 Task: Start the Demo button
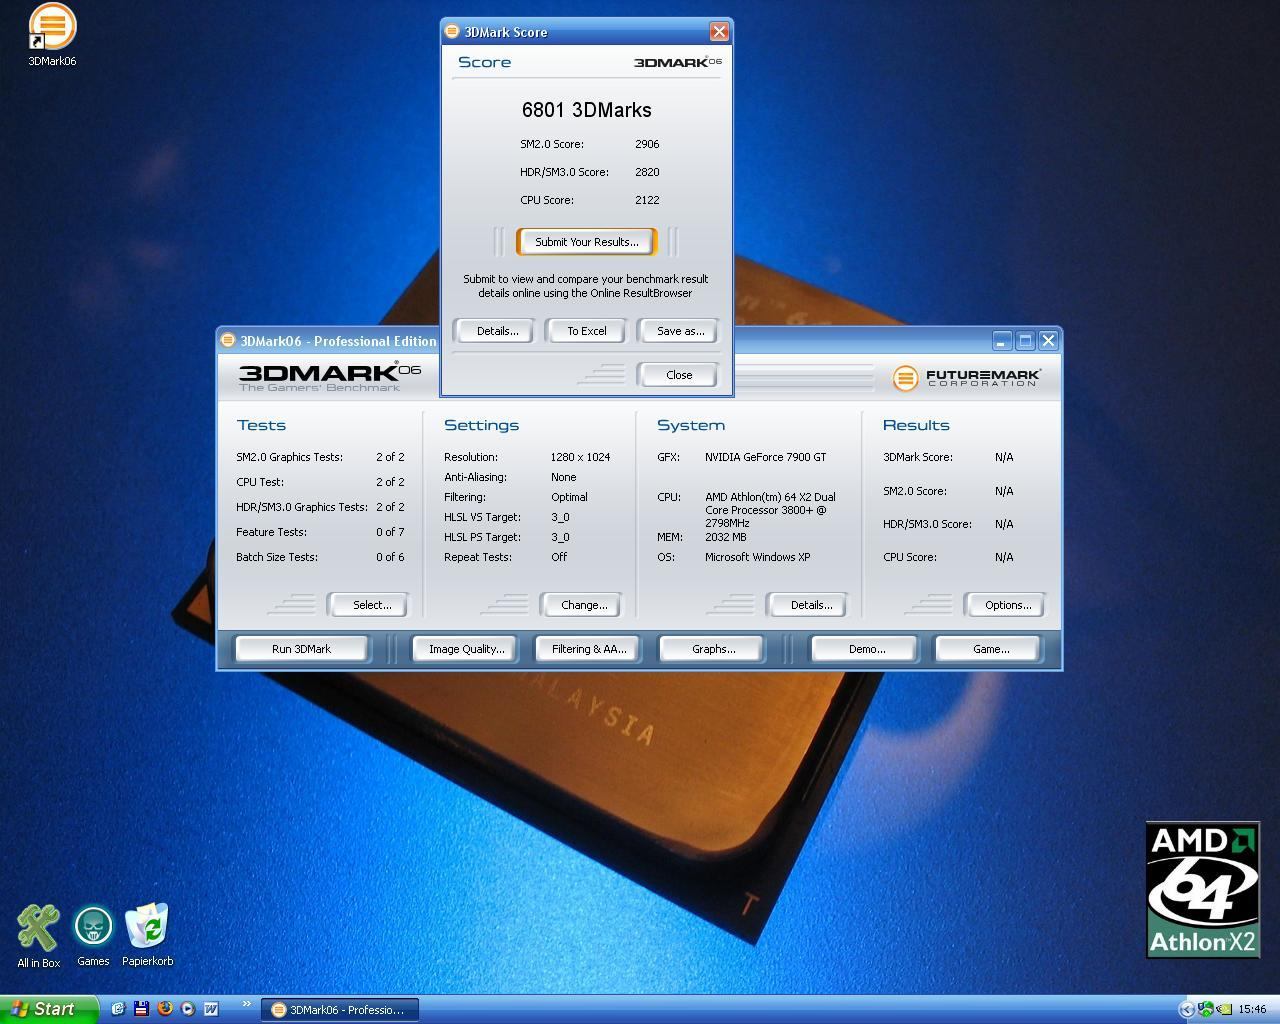866,649
